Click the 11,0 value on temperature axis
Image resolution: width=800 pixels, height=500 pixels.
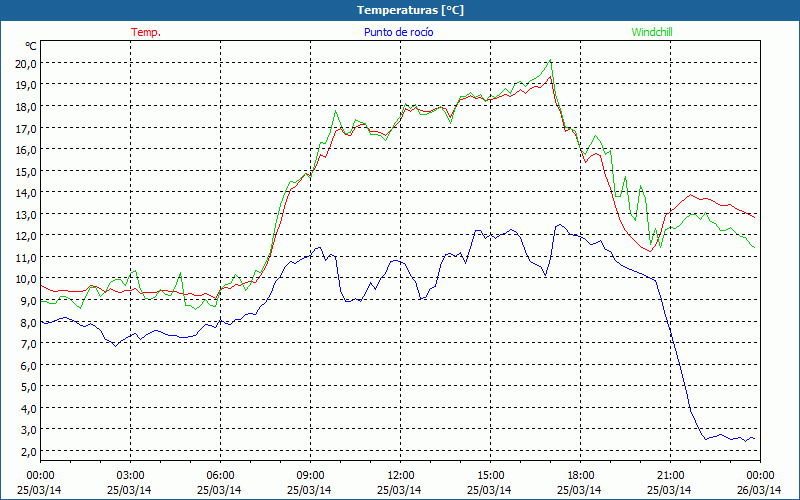point(27,258)
